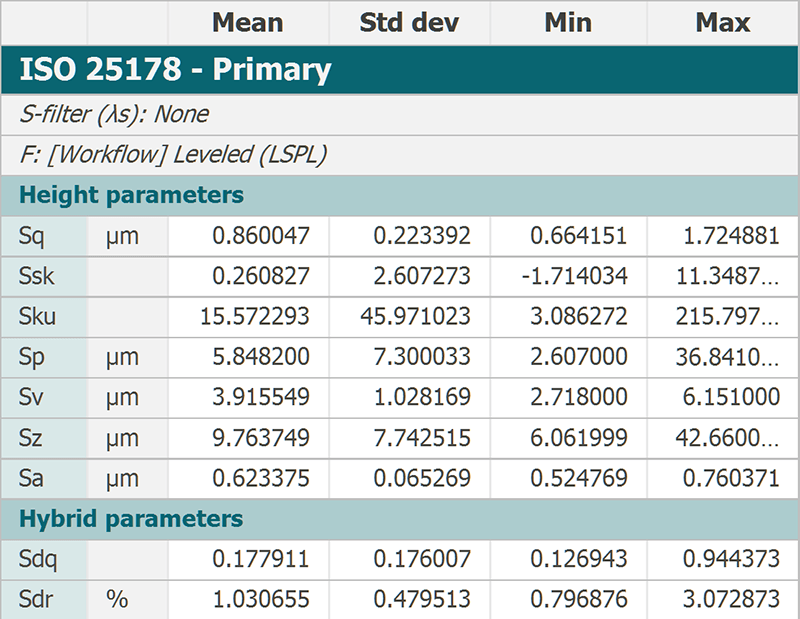The height and width of the screenshot is (619, 800).
Task: Click the ISO 25178 - Primary title row
Action: coord(400,69)
